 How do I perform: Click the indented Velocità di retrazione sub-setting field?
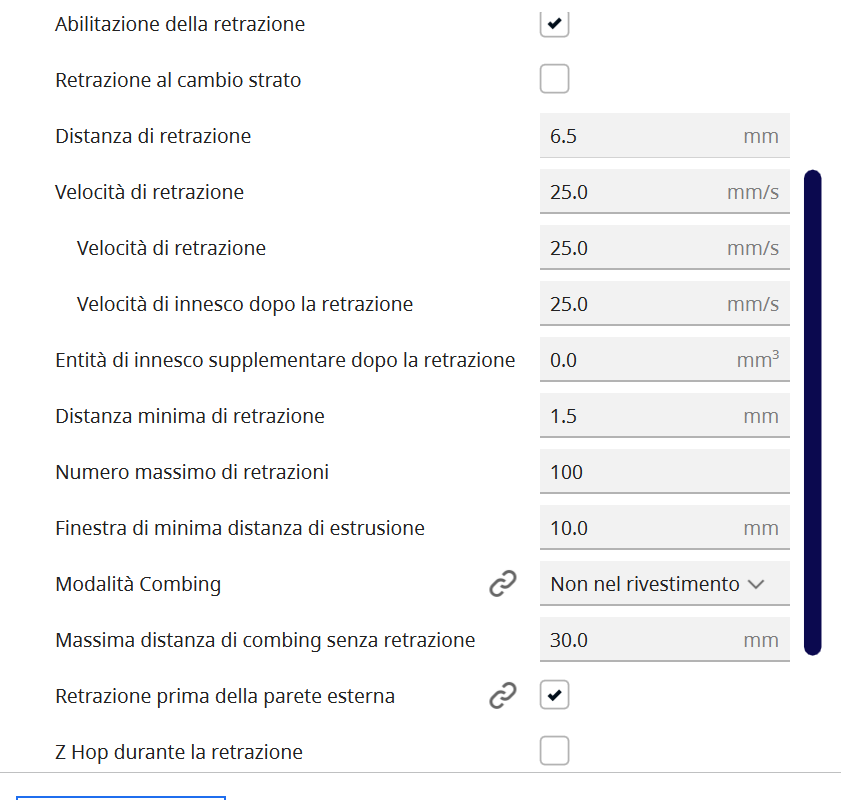[x=640, y=249]
